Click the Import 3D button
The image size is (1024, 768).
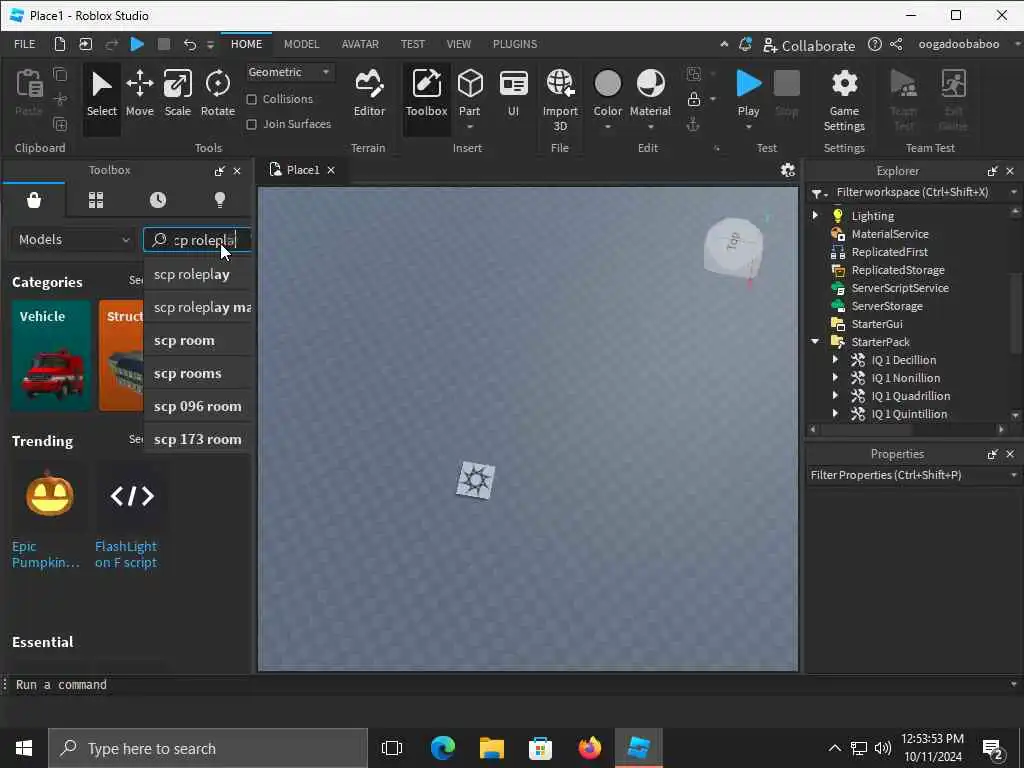point(560,99)
